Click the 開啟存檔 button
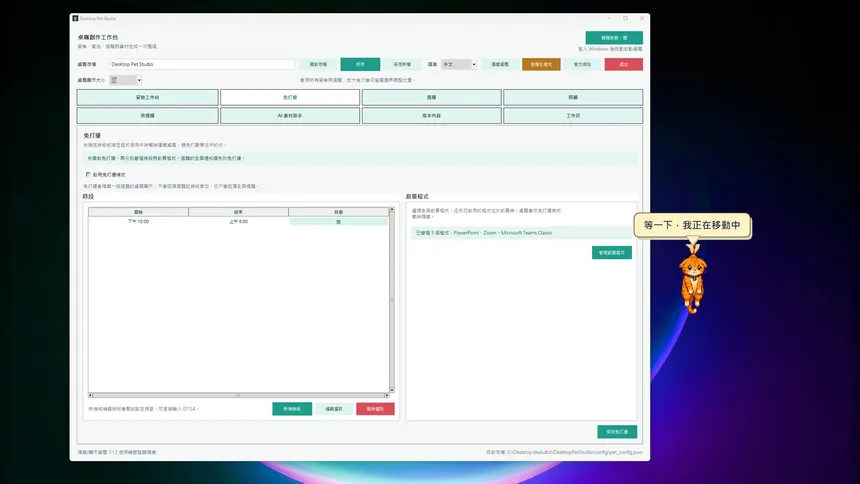Screen dimensions: 860x484 (318, 64)
